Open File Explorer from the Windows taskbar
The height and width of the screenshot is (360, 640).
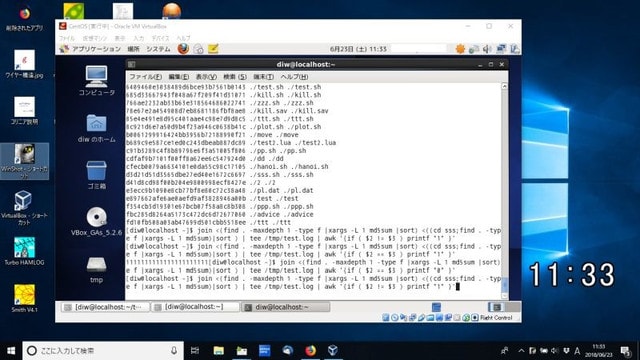click(218, 351)
